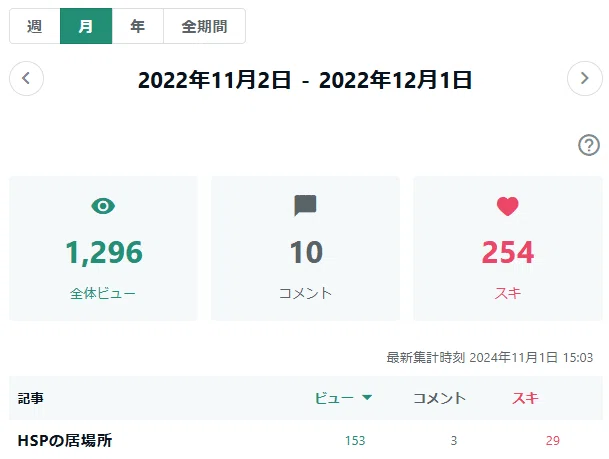Open the HSPの居場所 article
The image size is (609, 459).
pos(65,440)
